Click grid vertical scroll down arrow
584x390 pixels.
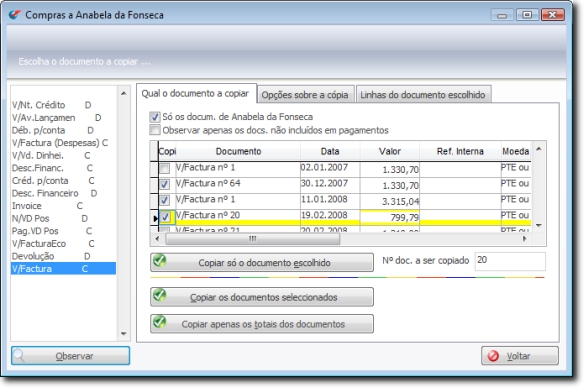[x=539, y=225]
